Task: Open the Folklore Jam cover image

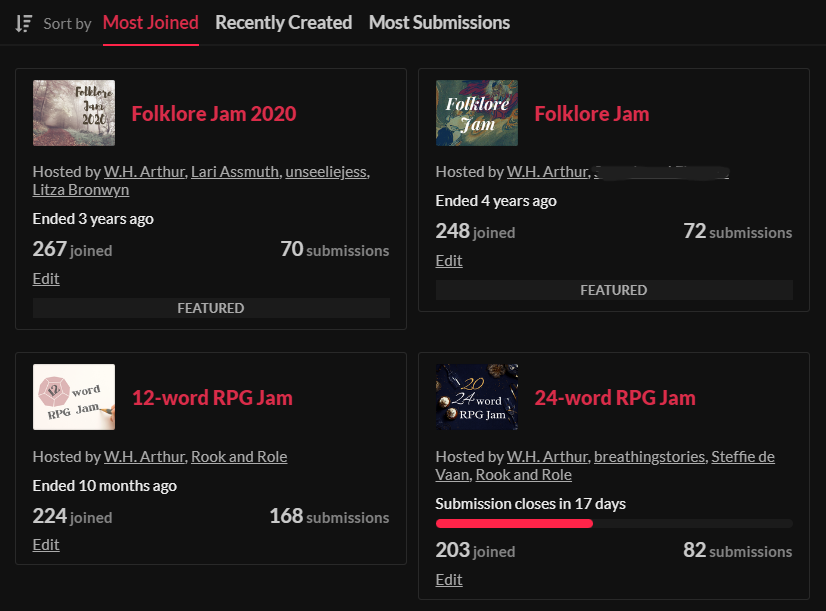Action: (477, 113)
